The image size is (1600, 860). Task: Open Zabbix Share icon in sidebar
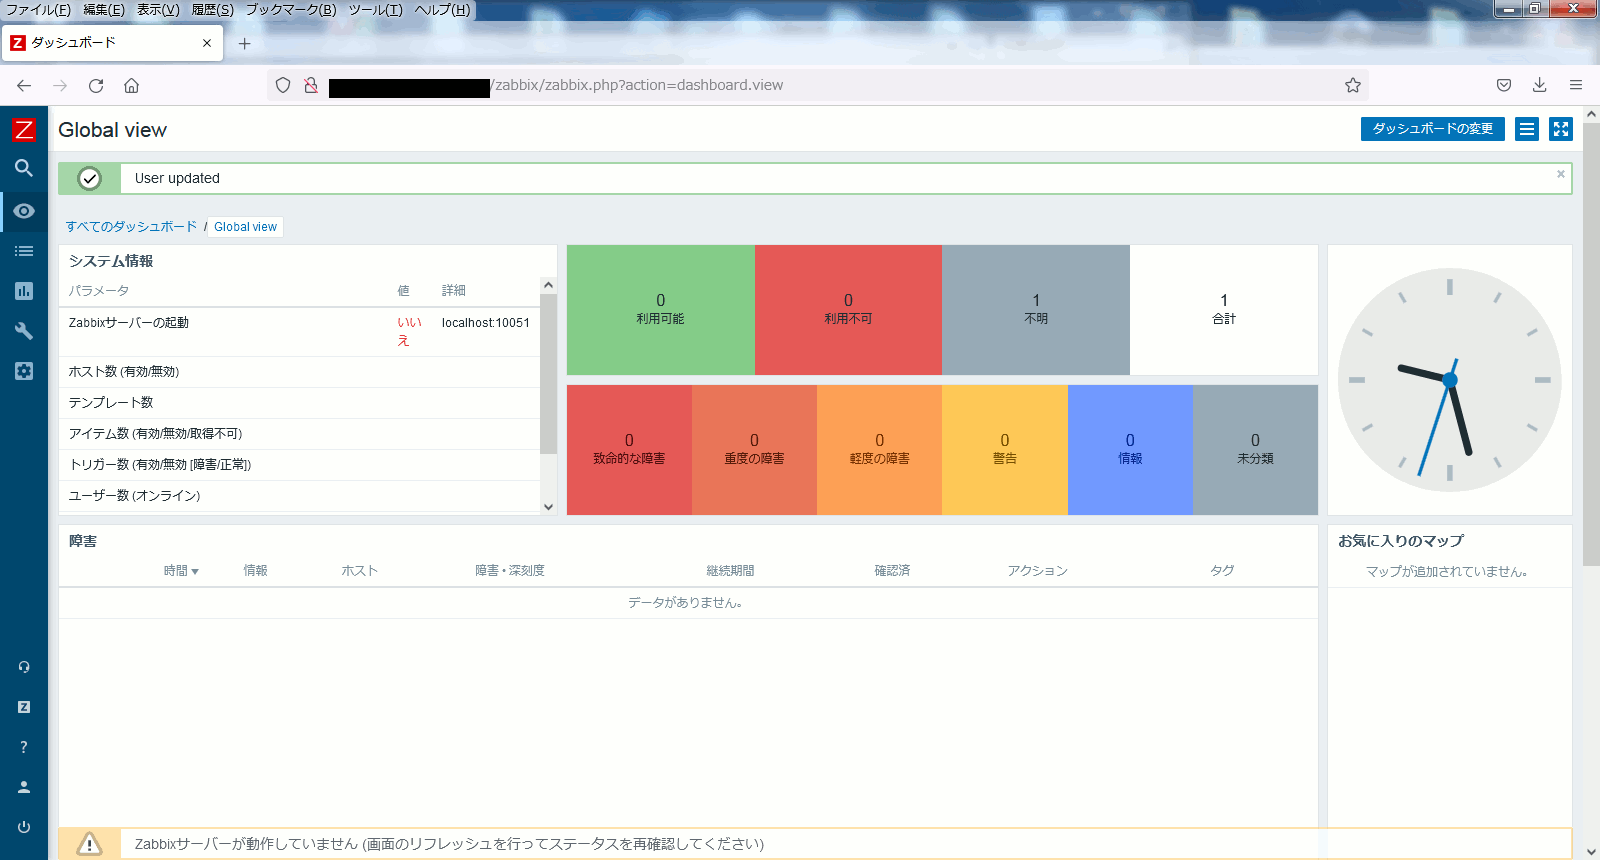coord(24,707)
